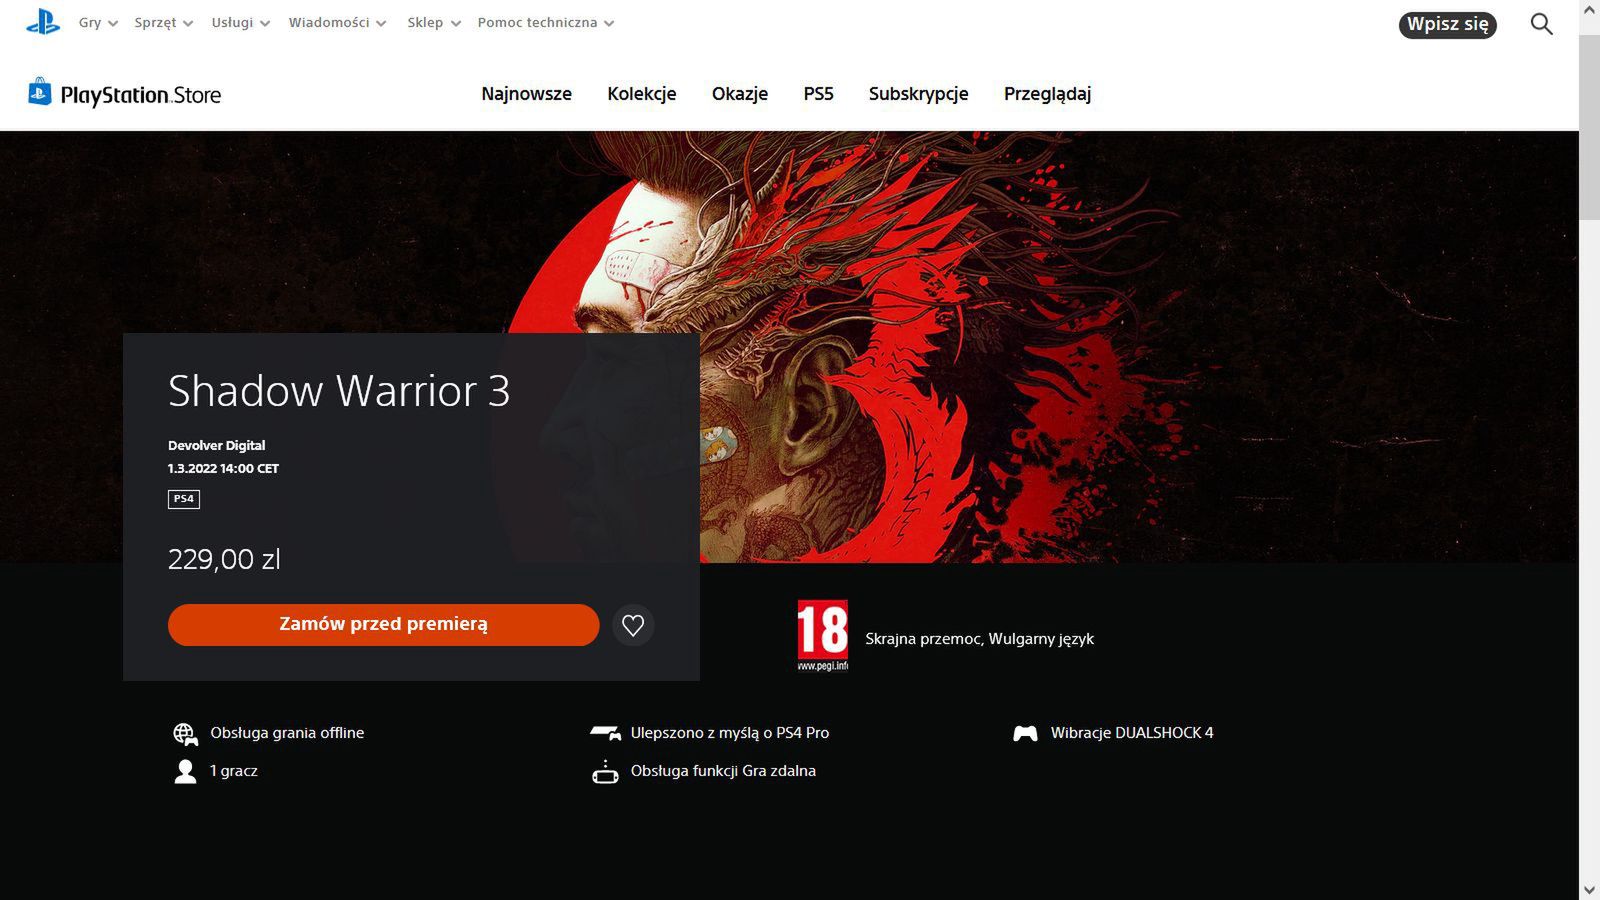This screenshot has height=900, width=1600.
Task: Click the single player person icon
Action: point(185,771)
